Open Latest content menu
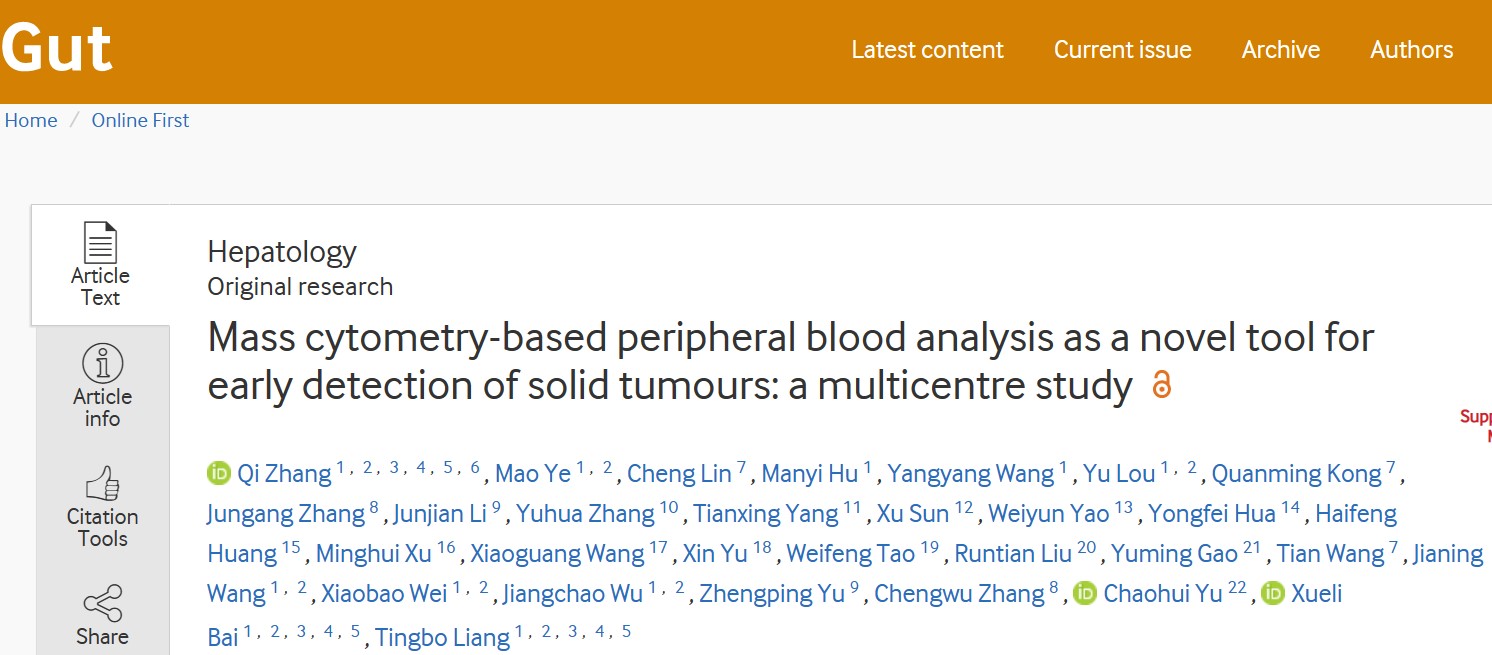 tap(927, 50)
